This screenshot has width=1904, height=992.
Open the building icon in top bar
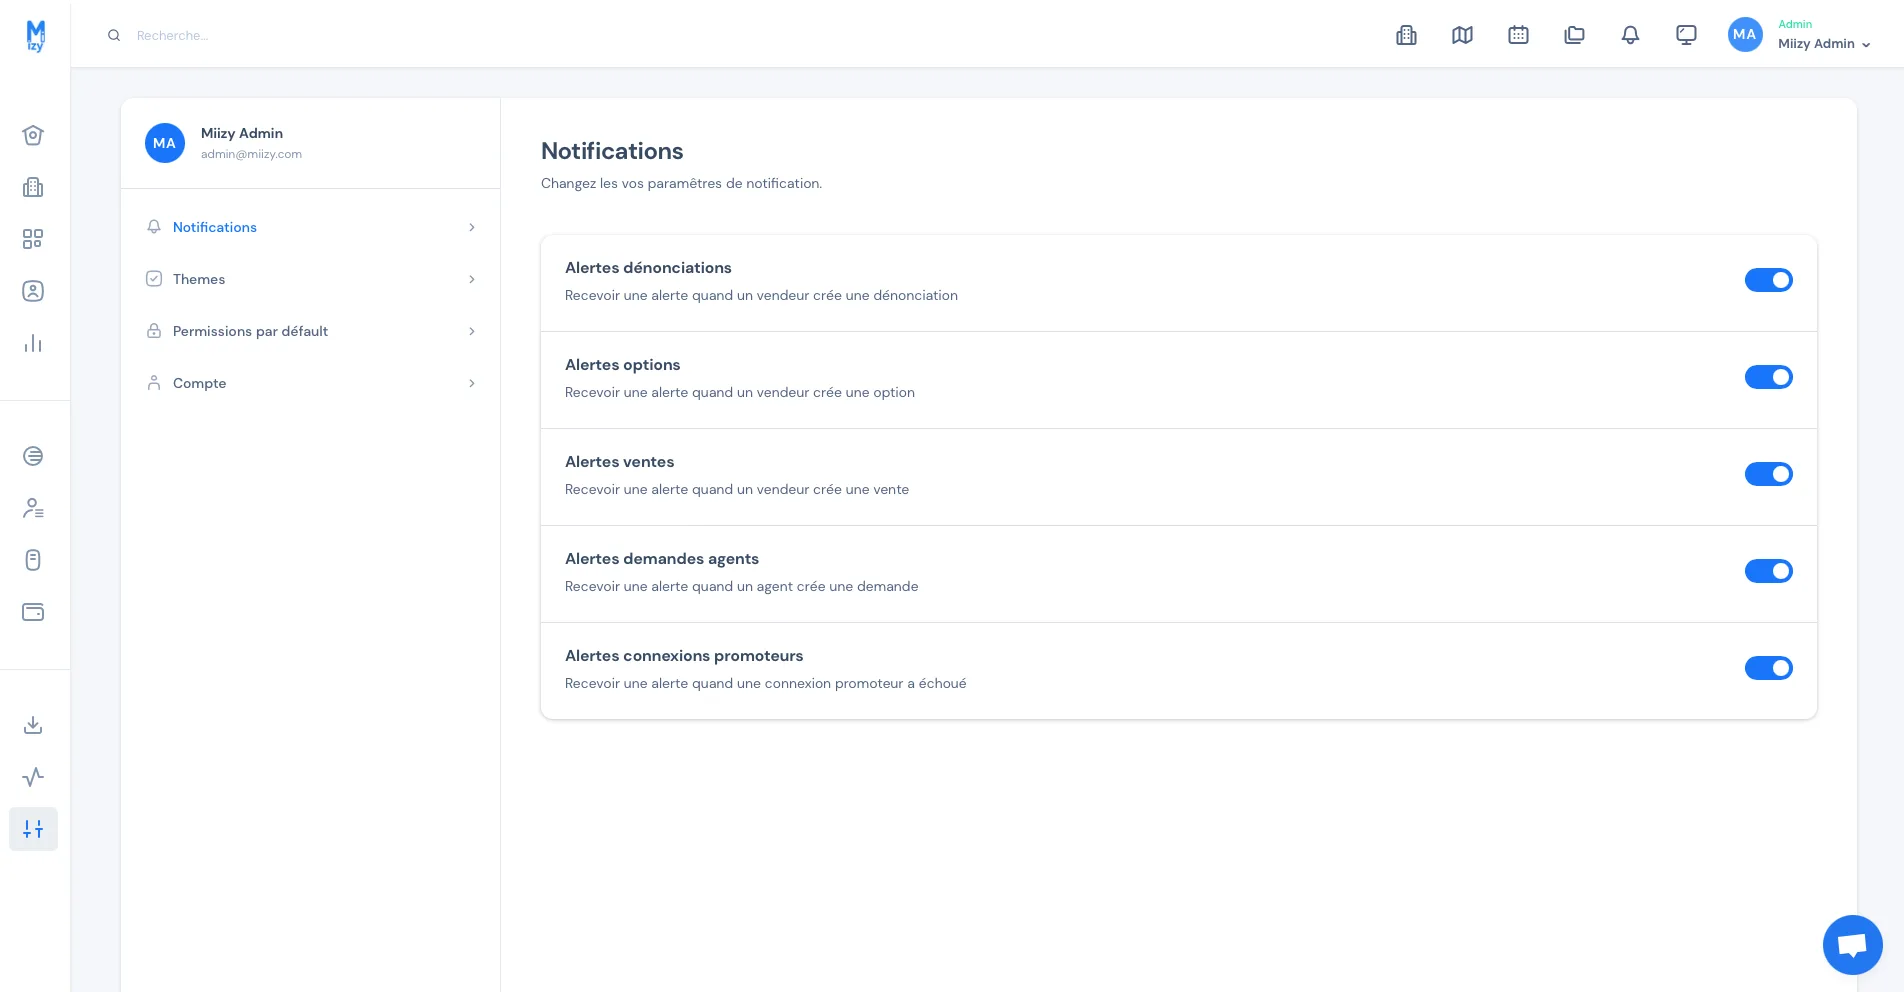click(1406, 35)
